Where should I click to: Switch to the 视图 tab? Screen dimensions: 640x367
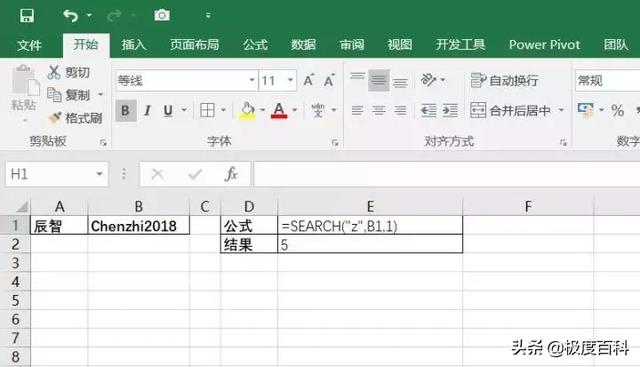pyautogui.click(x=400, y=44)
